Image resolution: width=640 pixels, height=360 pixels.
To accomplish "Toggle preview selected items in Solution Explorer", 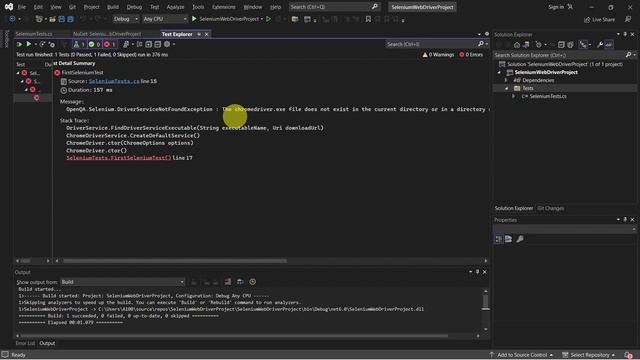I will click(x=609, y=44).
